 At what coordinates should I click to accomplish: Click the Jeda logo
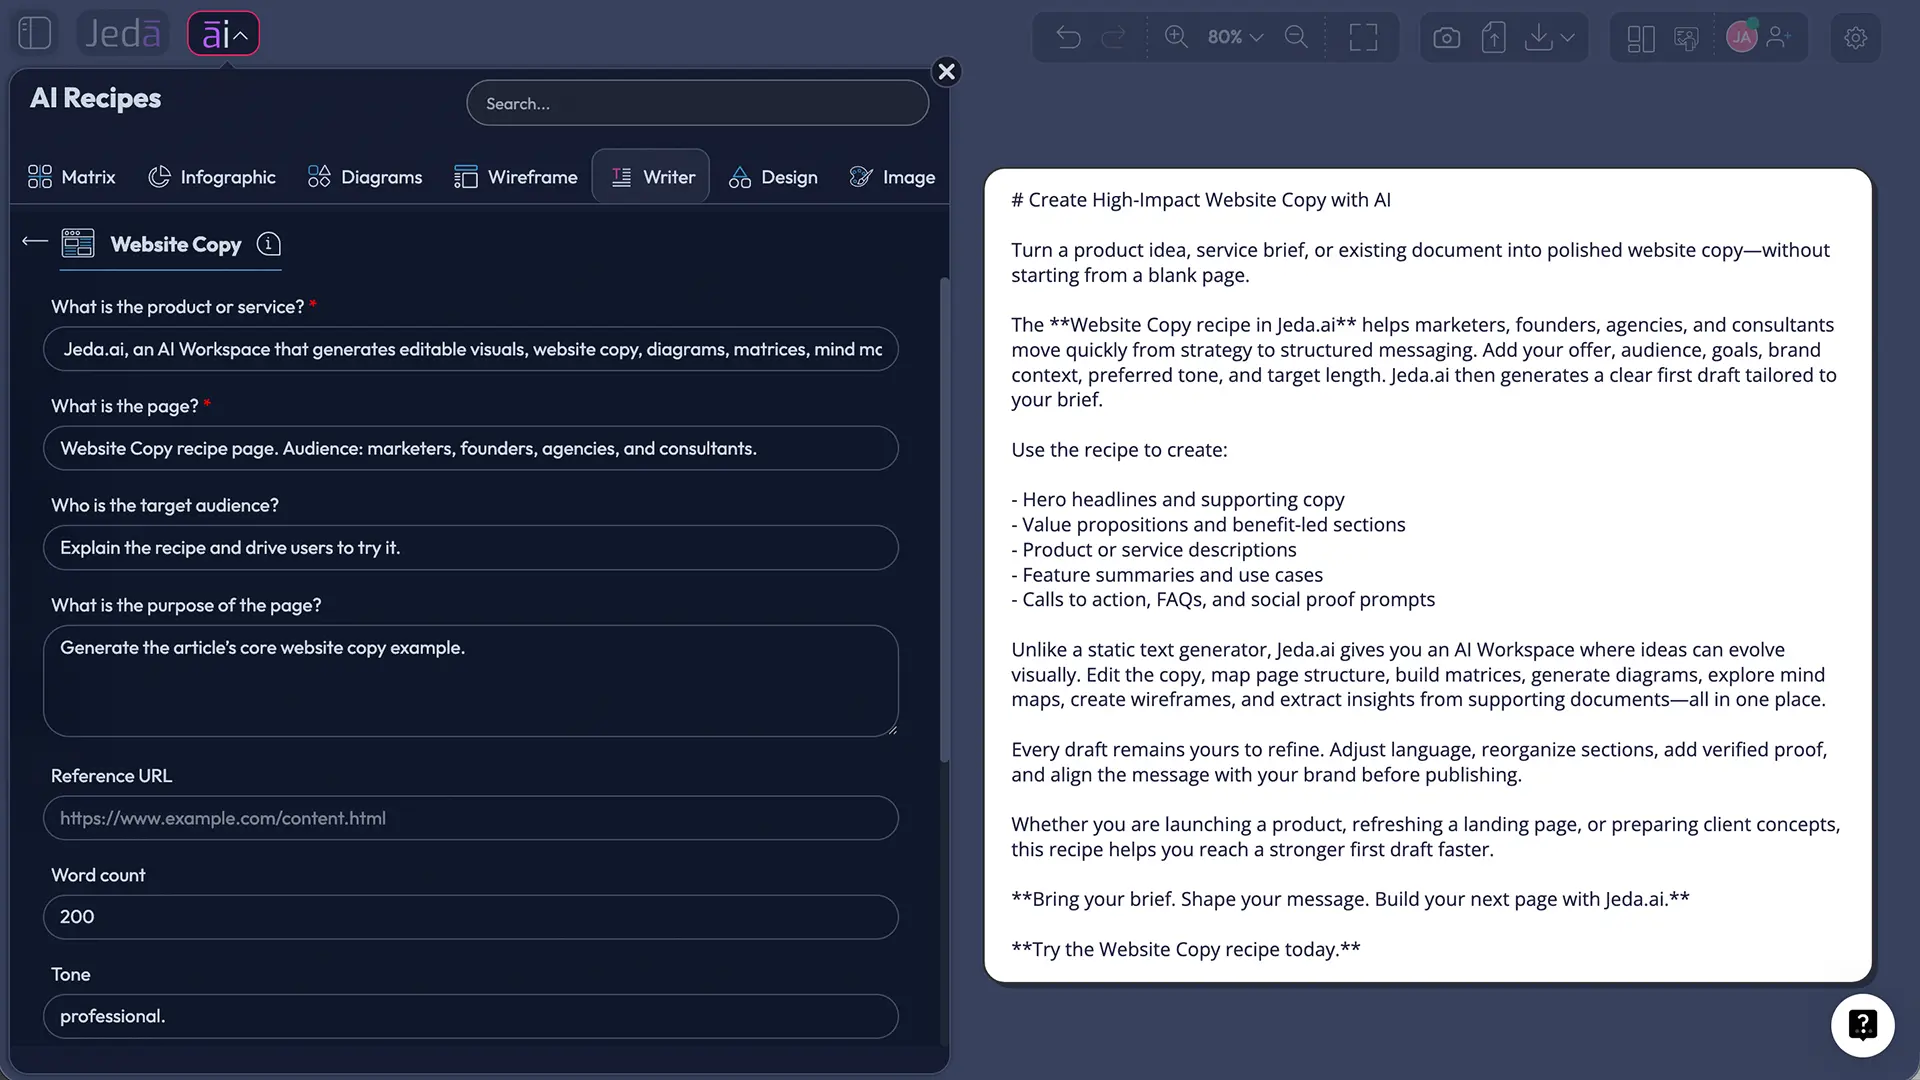(123, 34)
